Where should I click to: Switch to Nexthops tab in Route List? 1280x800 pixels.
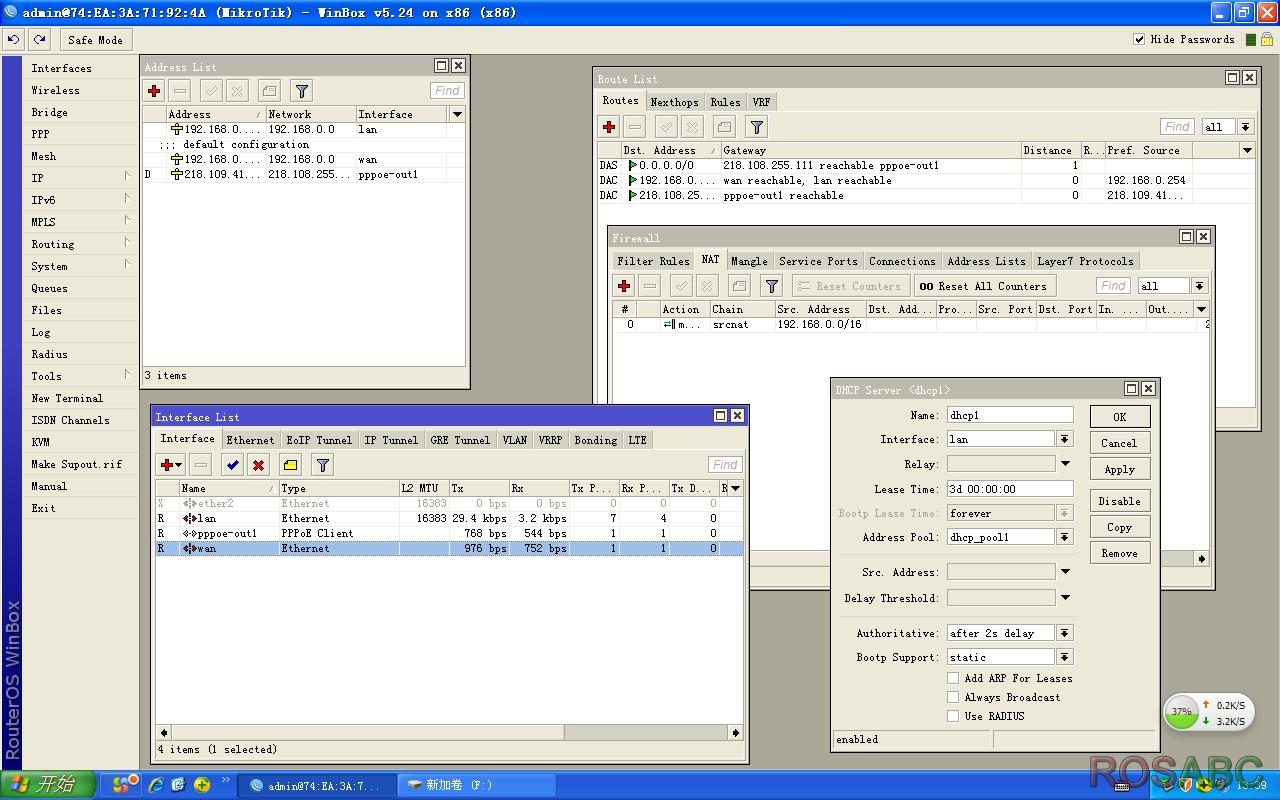674,102
